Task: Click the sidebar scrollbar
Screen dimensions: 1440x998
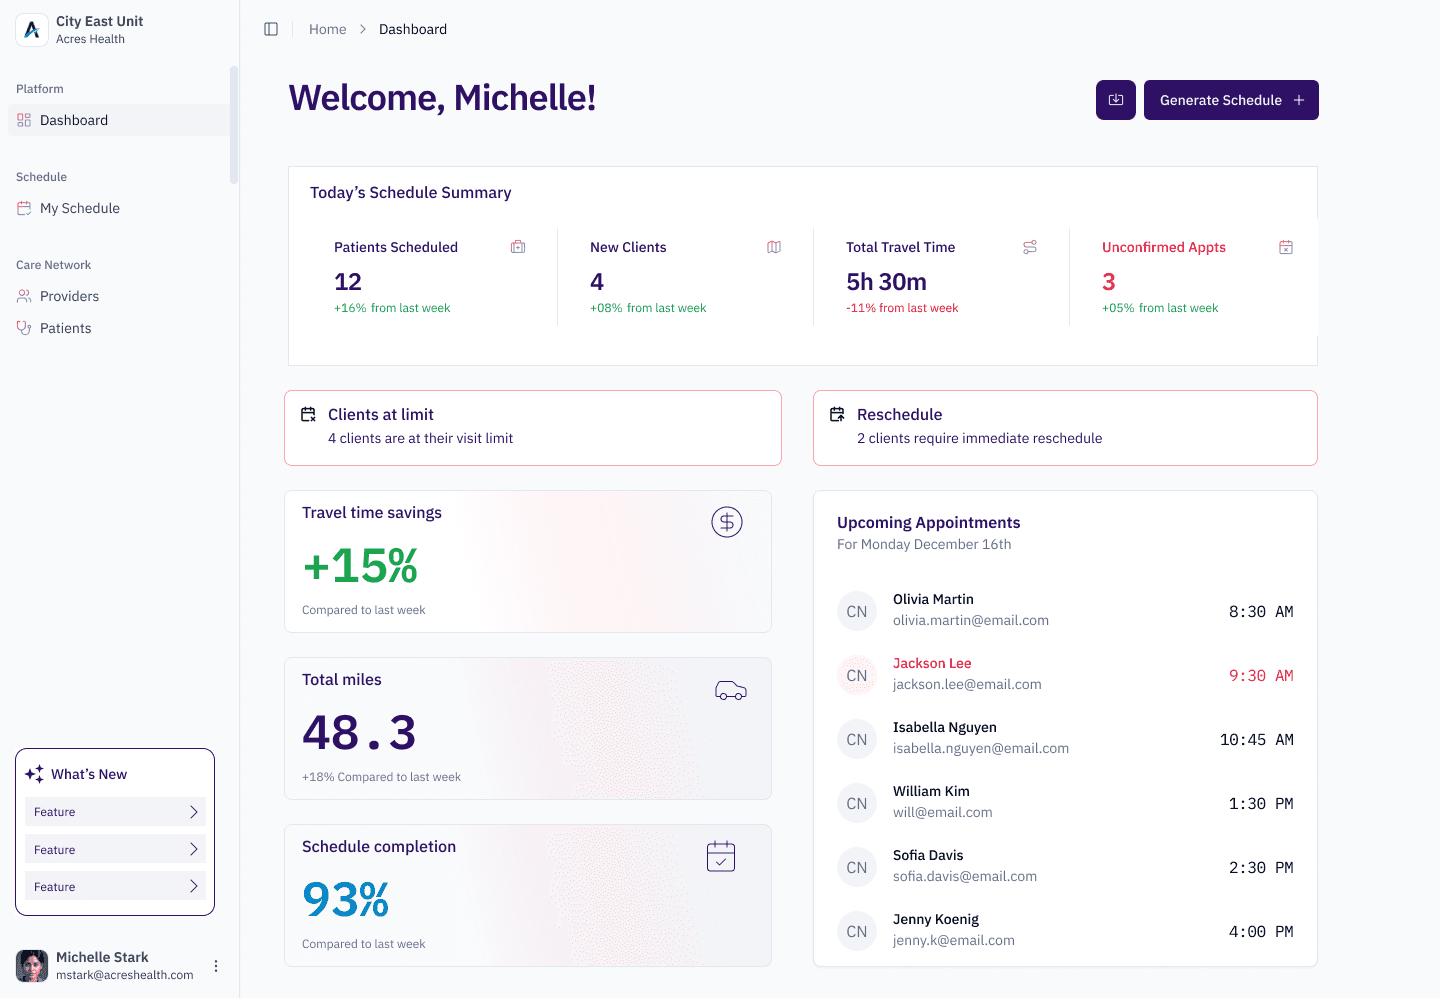Action: point(234,125)
